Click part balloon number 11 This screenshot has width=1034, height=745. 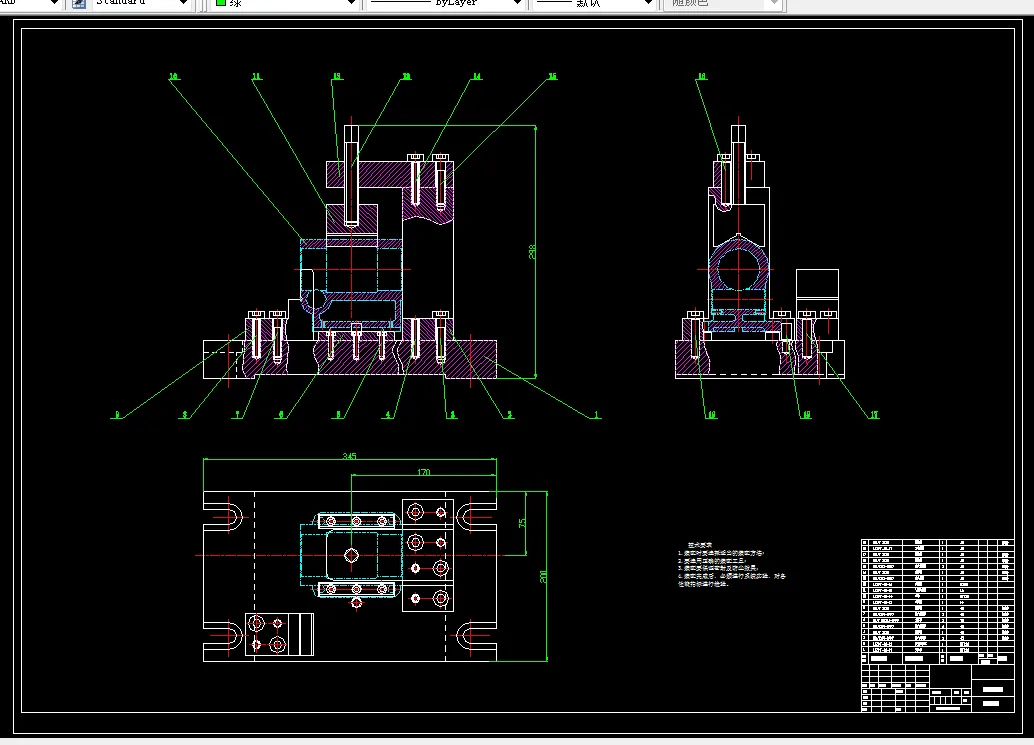click(x=257, y=76)
